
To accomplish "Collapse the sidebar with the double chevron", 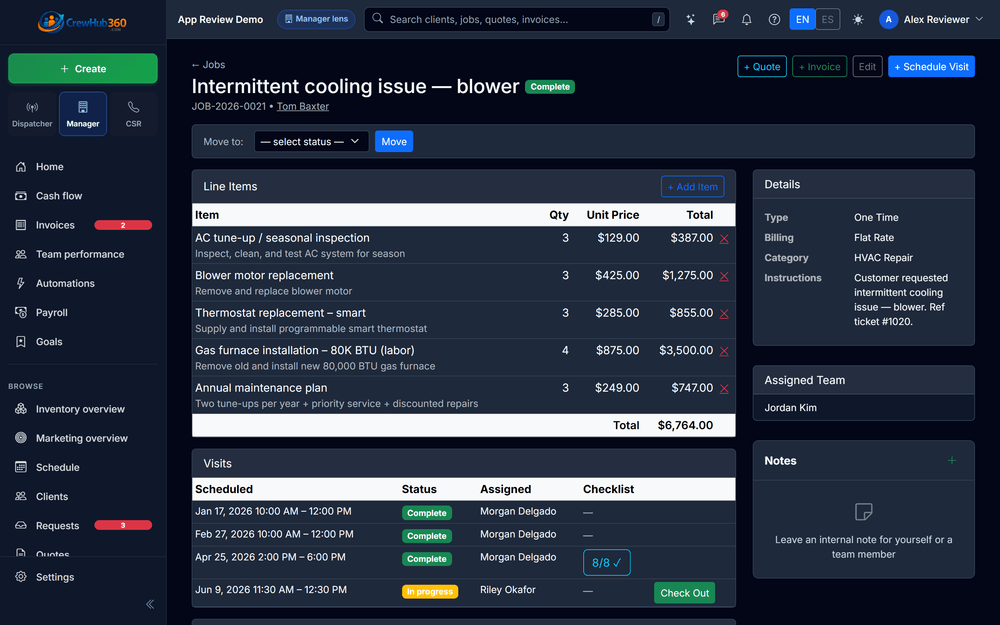I will tap(150, 604).
